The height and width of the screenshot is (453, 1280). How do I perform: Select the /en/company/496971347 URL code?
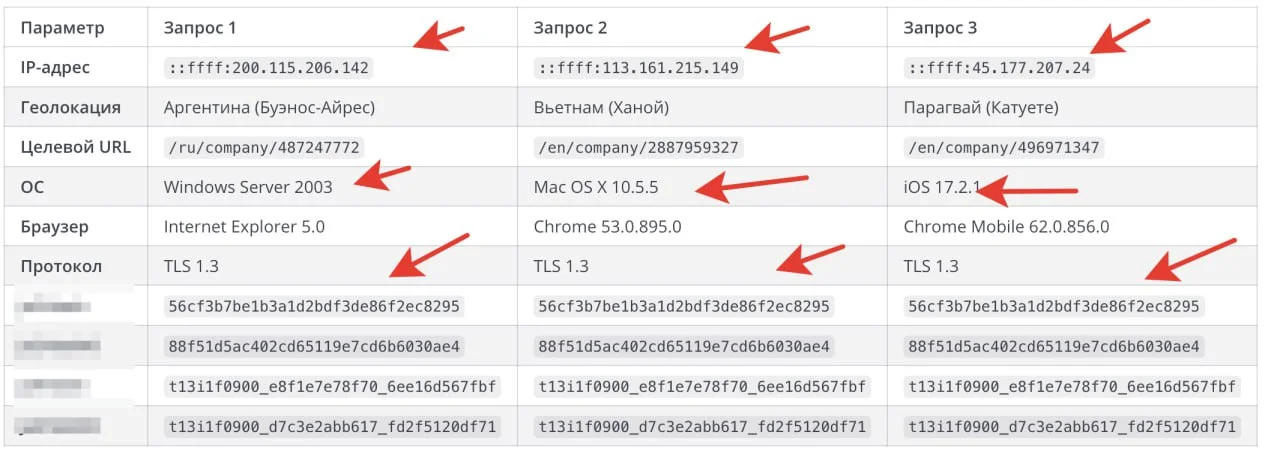tap(1003, 147)
